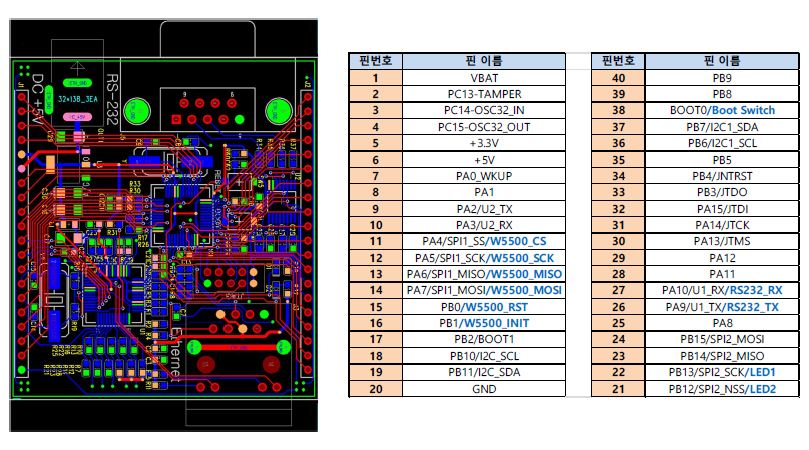Click the PB11/I2C_SDA cell
The width and height of the screenshot is (809, 450).
pos(484,372)
